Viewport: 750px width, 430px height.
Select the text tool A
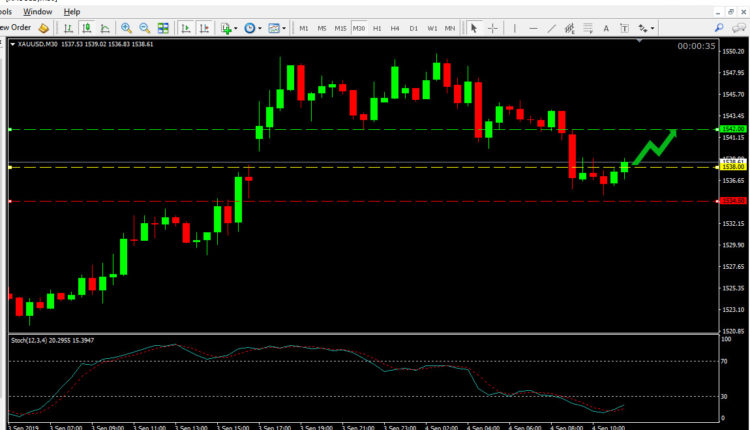[x=606, y=28]
